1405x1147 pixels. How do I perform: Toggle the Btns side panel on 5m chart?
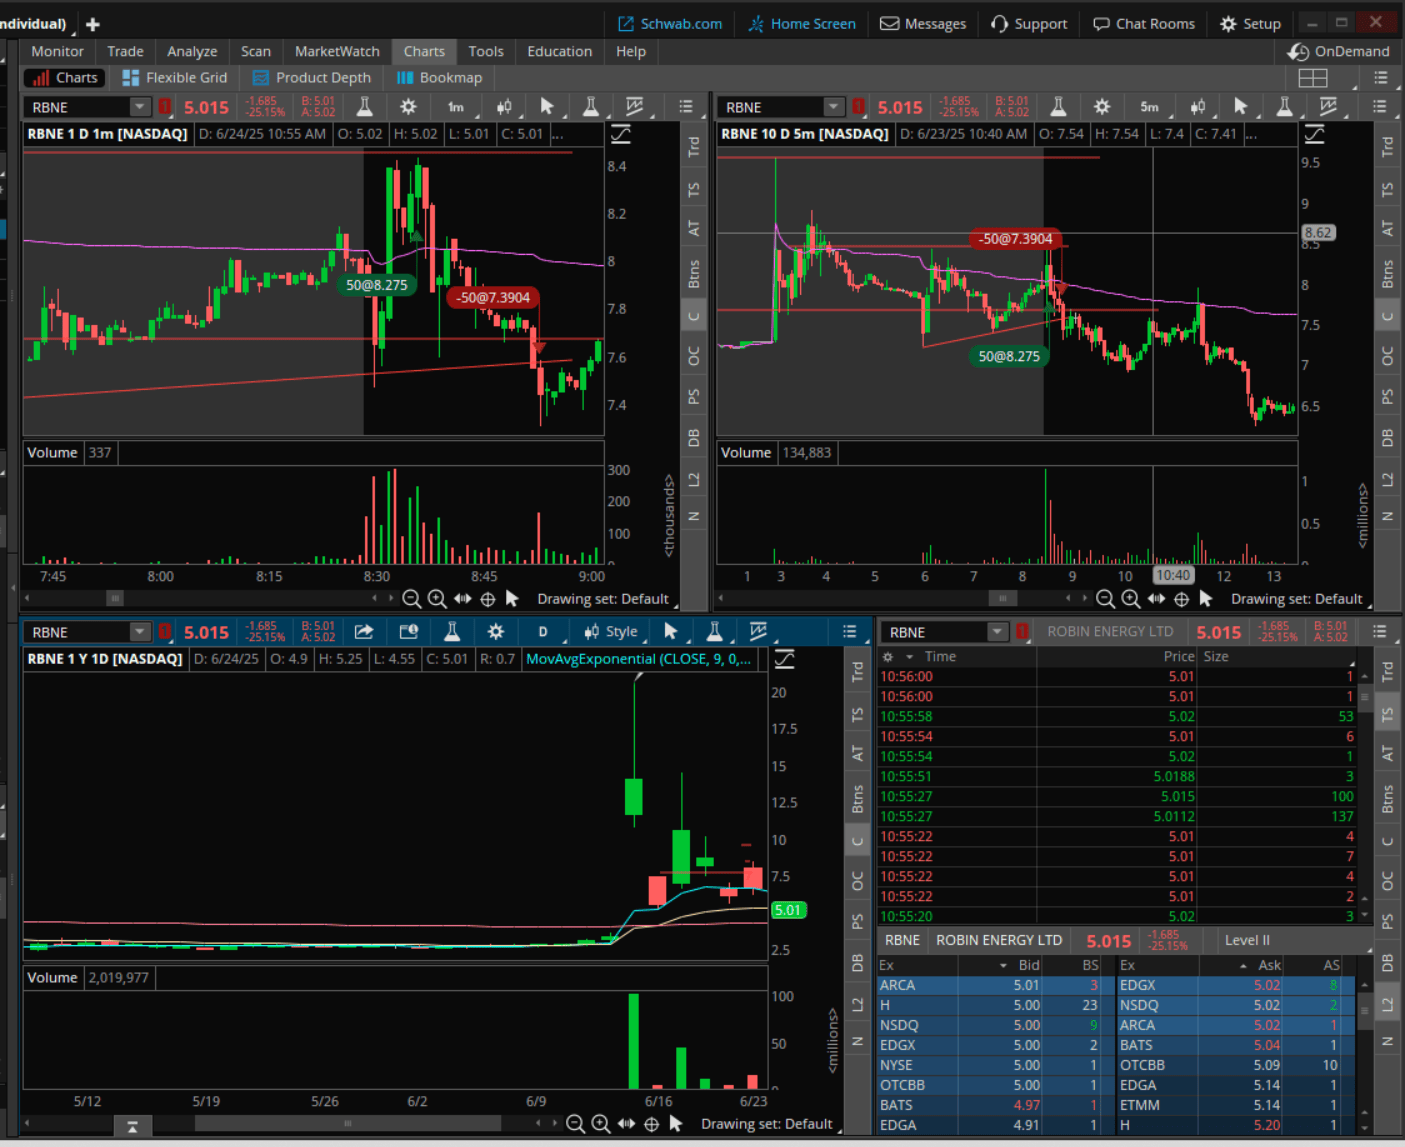pos(1387,273)
